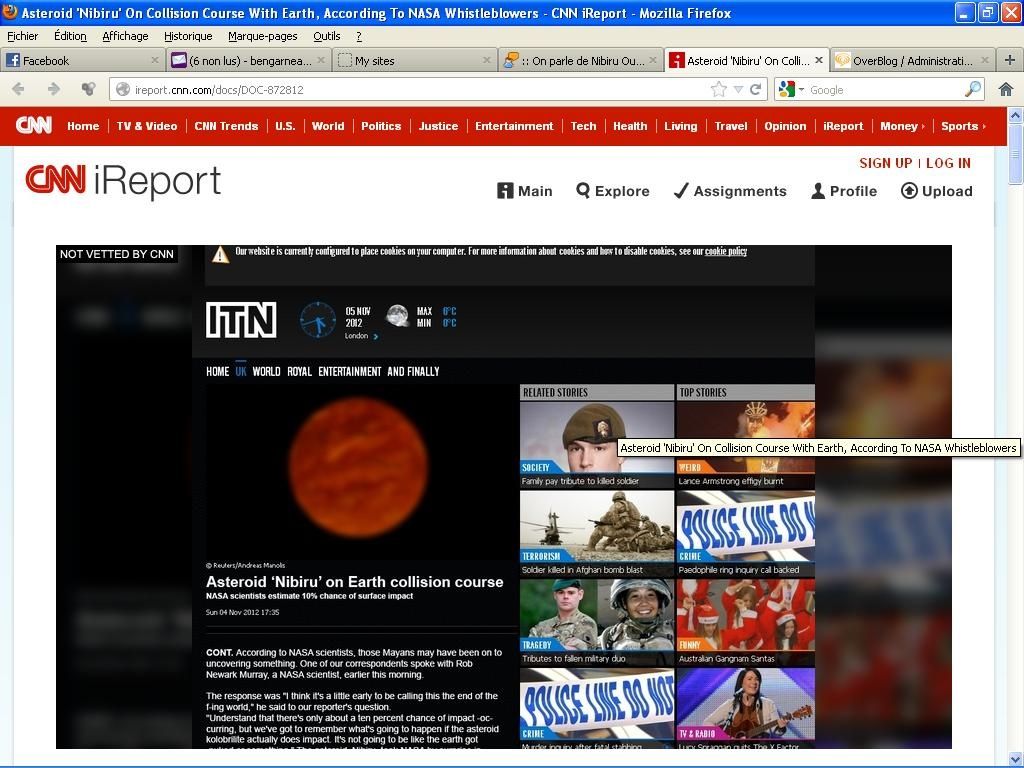Open the Outils menu
The width and height of the screenshot is (1024, 768).
coord(327,36)
